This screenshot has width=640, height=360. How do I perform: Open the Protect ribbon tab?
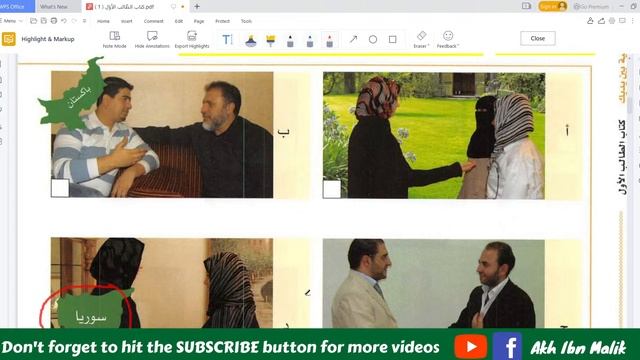(222, 21)
